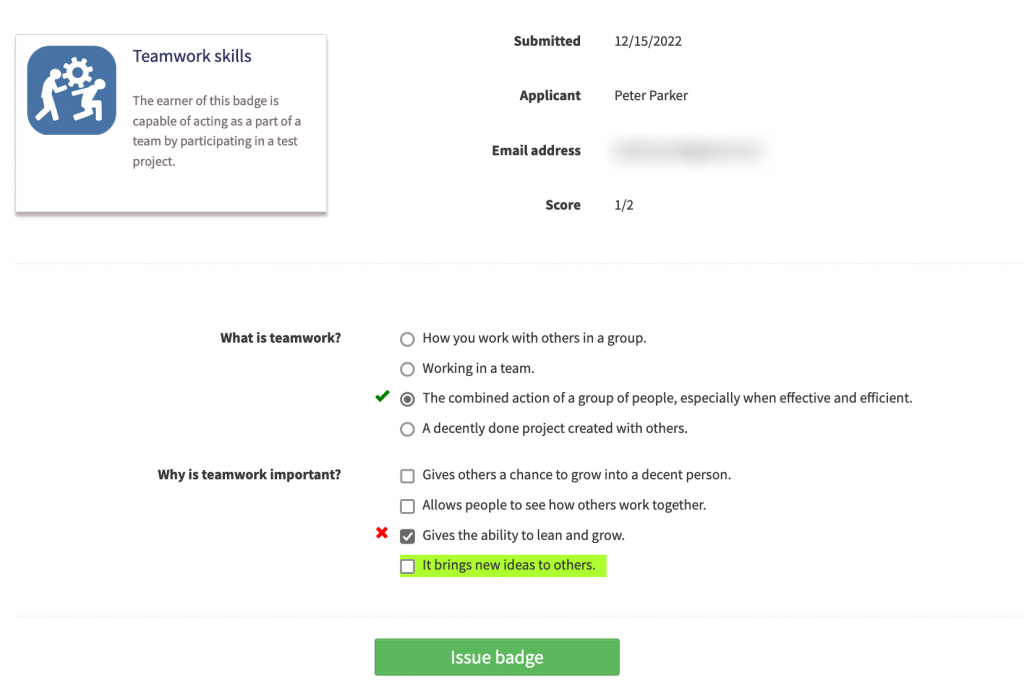This screenshot has height=684, width=1024.
Task: Click the green checkmark icon
Action: coord(382,397)
